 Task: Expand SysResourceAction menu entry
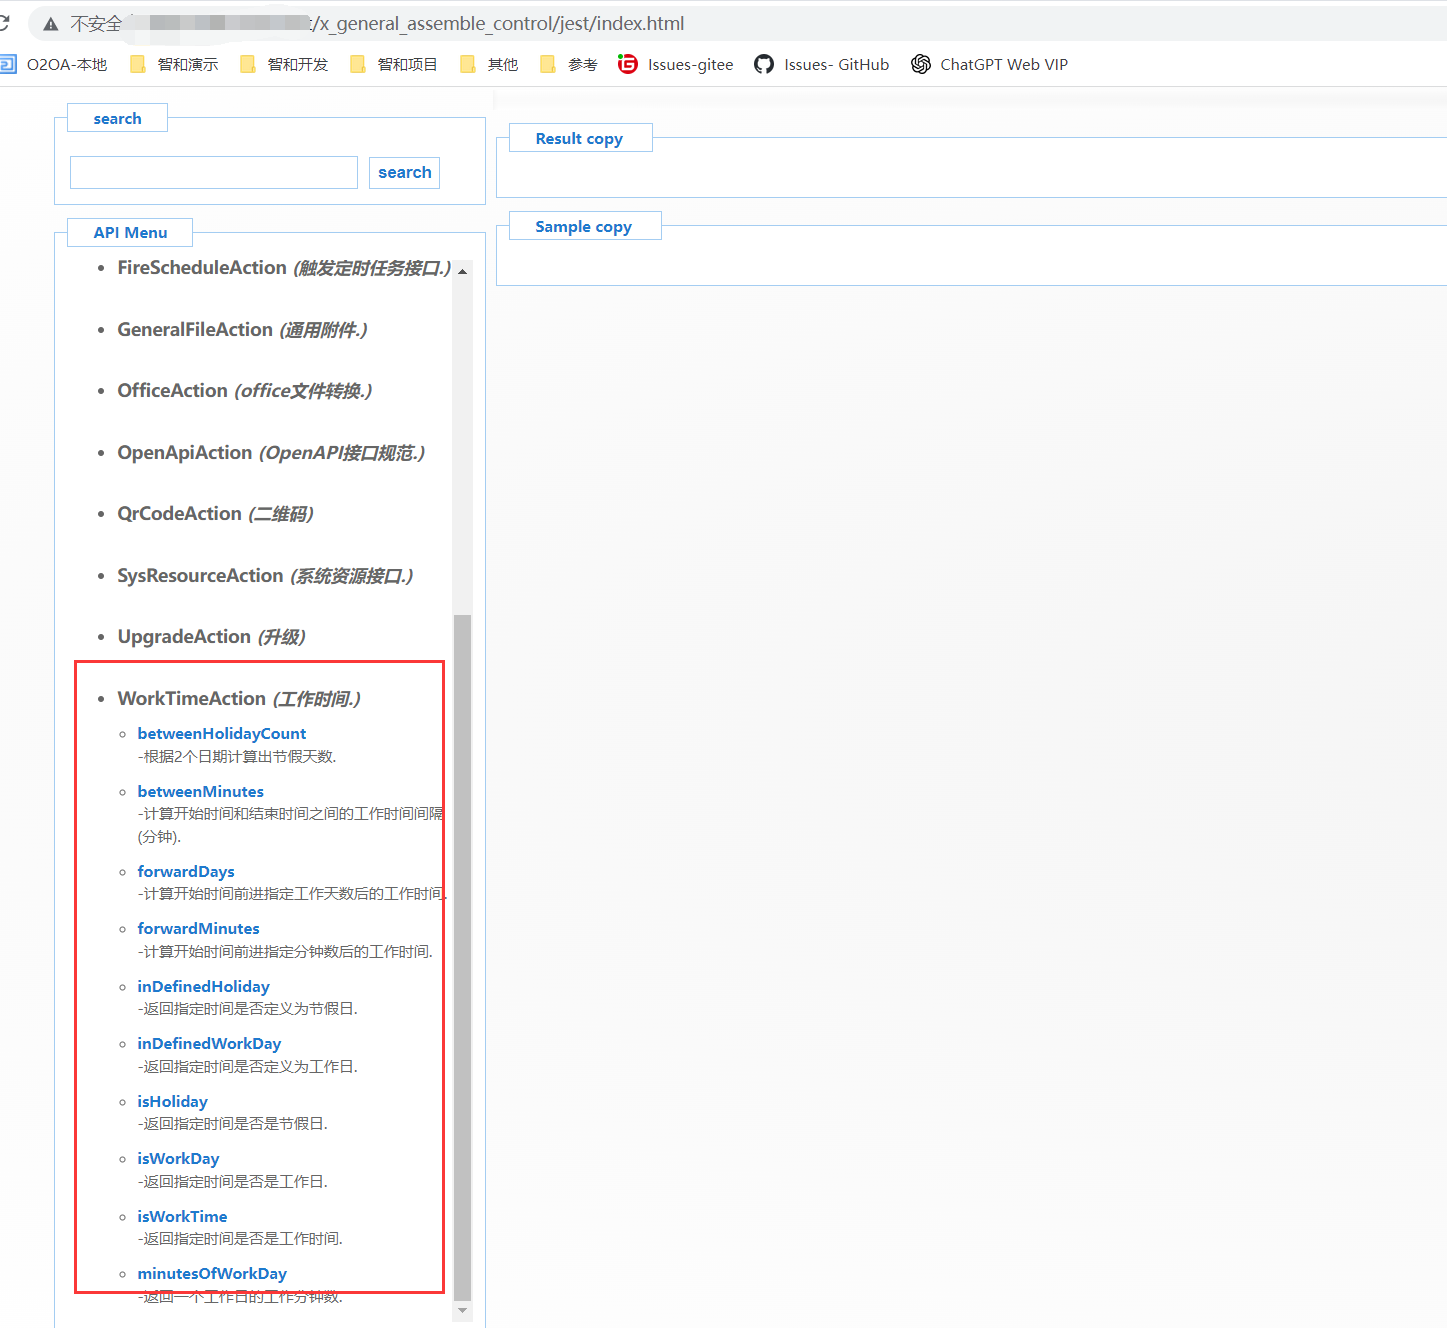[265, 576]
